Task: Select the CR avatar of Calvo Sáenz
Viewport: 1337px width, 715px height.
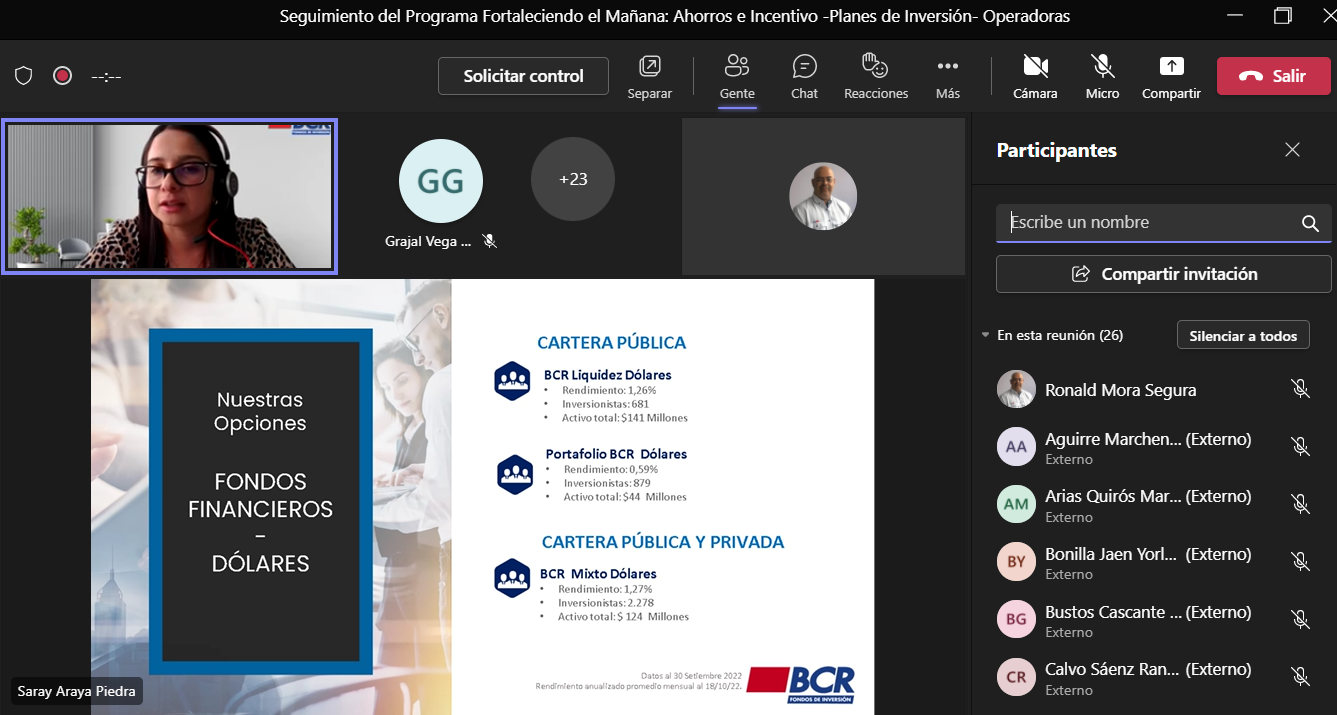Action: pos(1016,677)
